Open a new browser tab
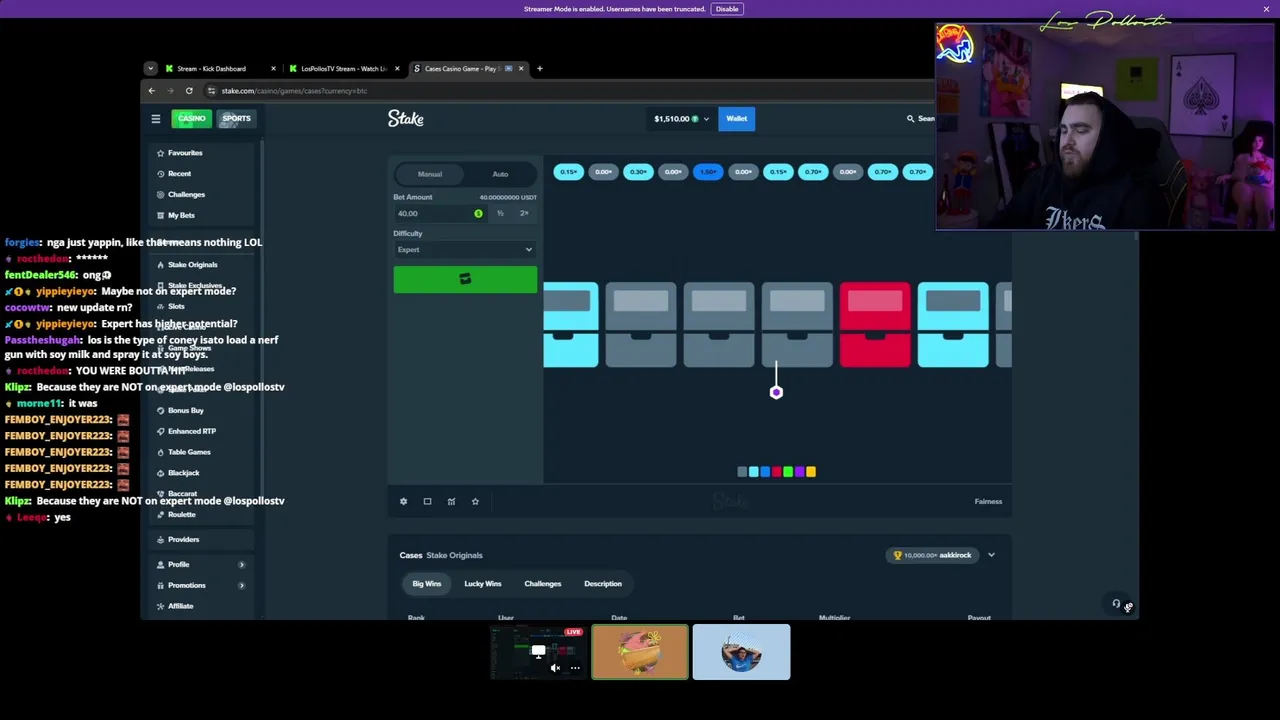This screenshot has width=1280, height=720. pos(539,69)
